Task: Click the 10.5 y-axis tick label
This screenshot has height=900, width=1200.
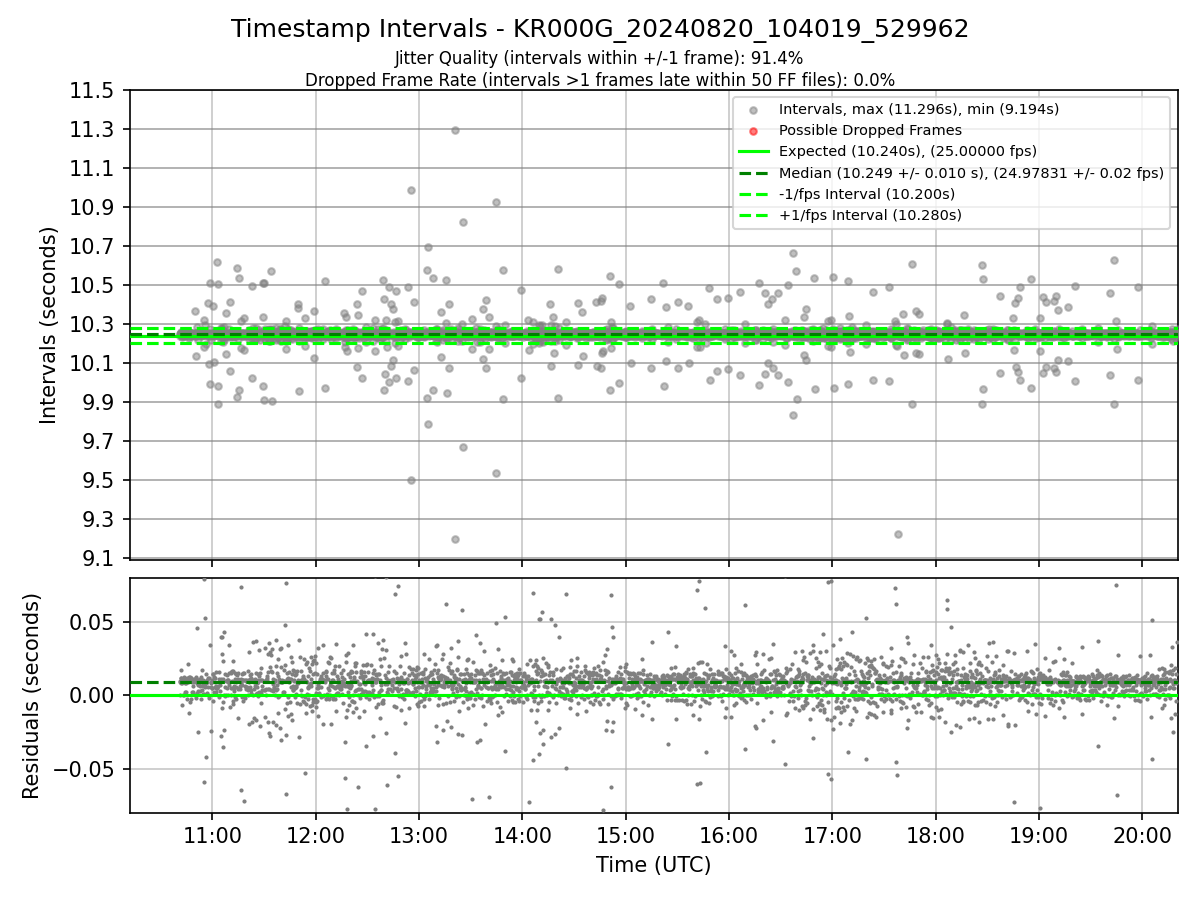Action: 92,286
